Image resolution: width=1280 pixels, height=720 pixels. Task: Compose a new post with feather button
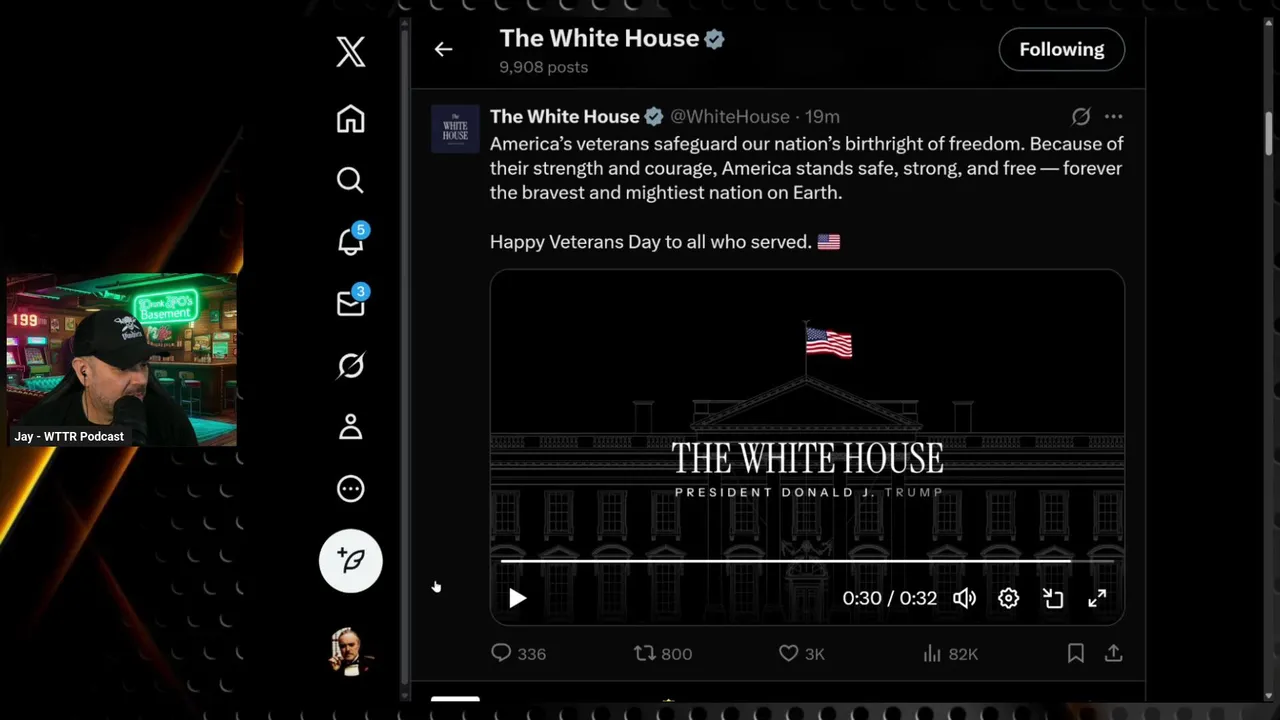(x=351, y=560)
